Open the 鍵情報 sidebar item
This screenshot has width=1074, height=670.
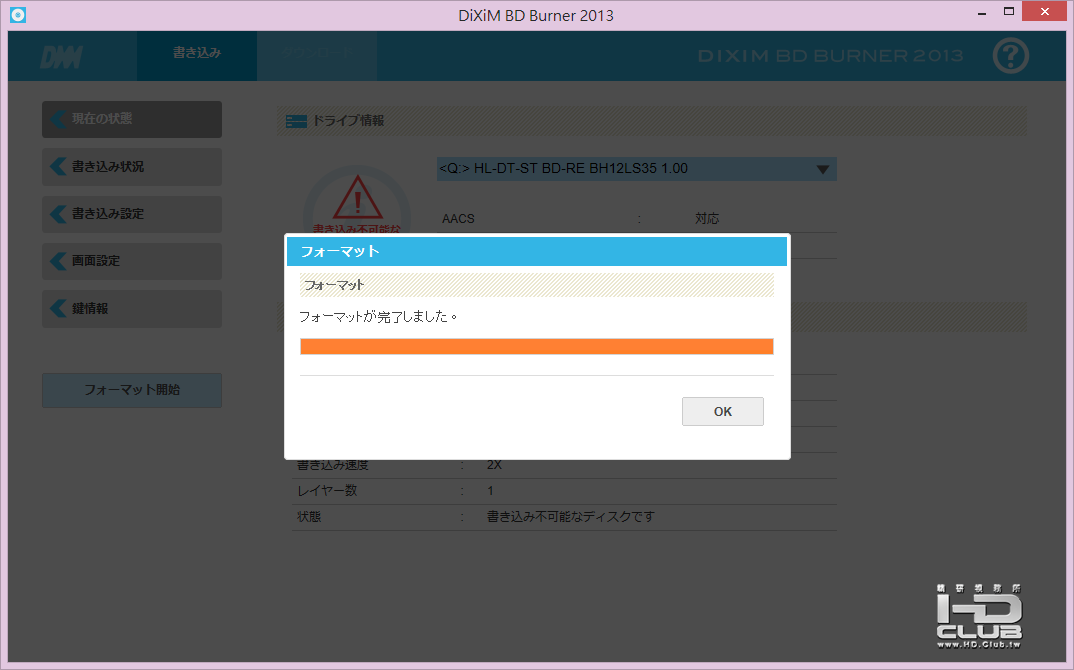[x=132, y=308]
